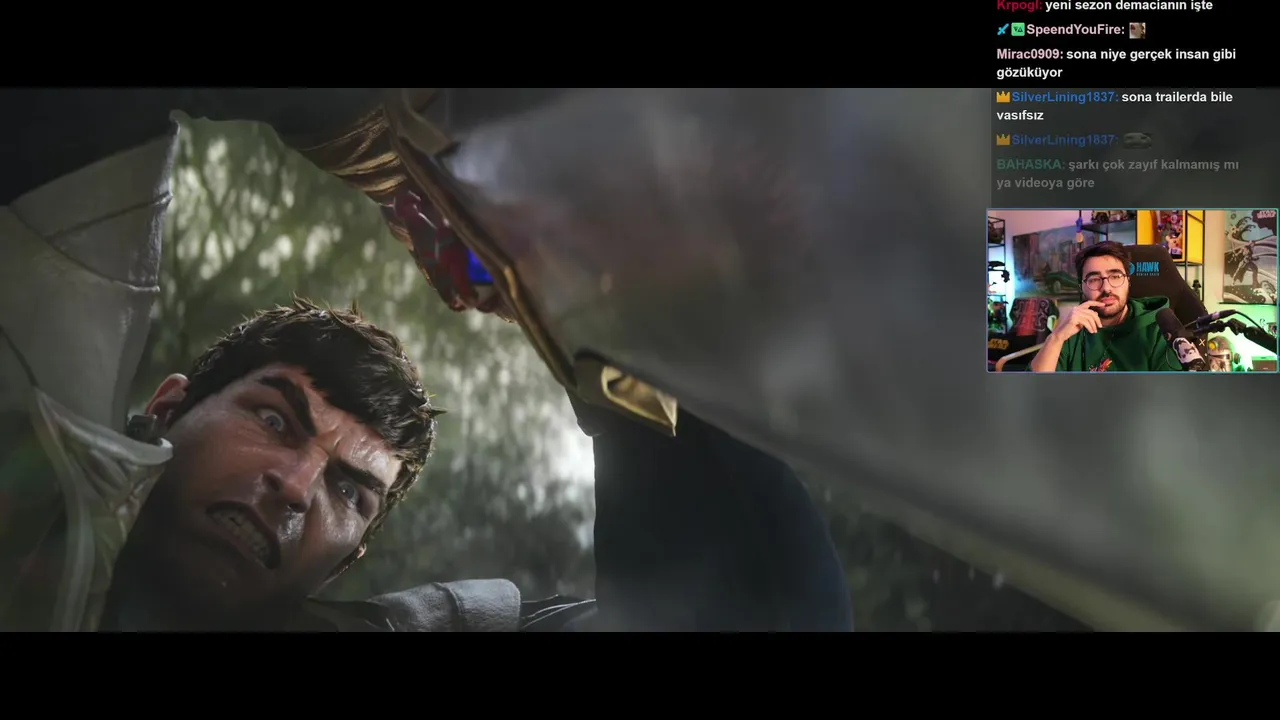
Task: Open SilverLining1837 username before 'sona trailerda bile'
Action: (1065, 97)
